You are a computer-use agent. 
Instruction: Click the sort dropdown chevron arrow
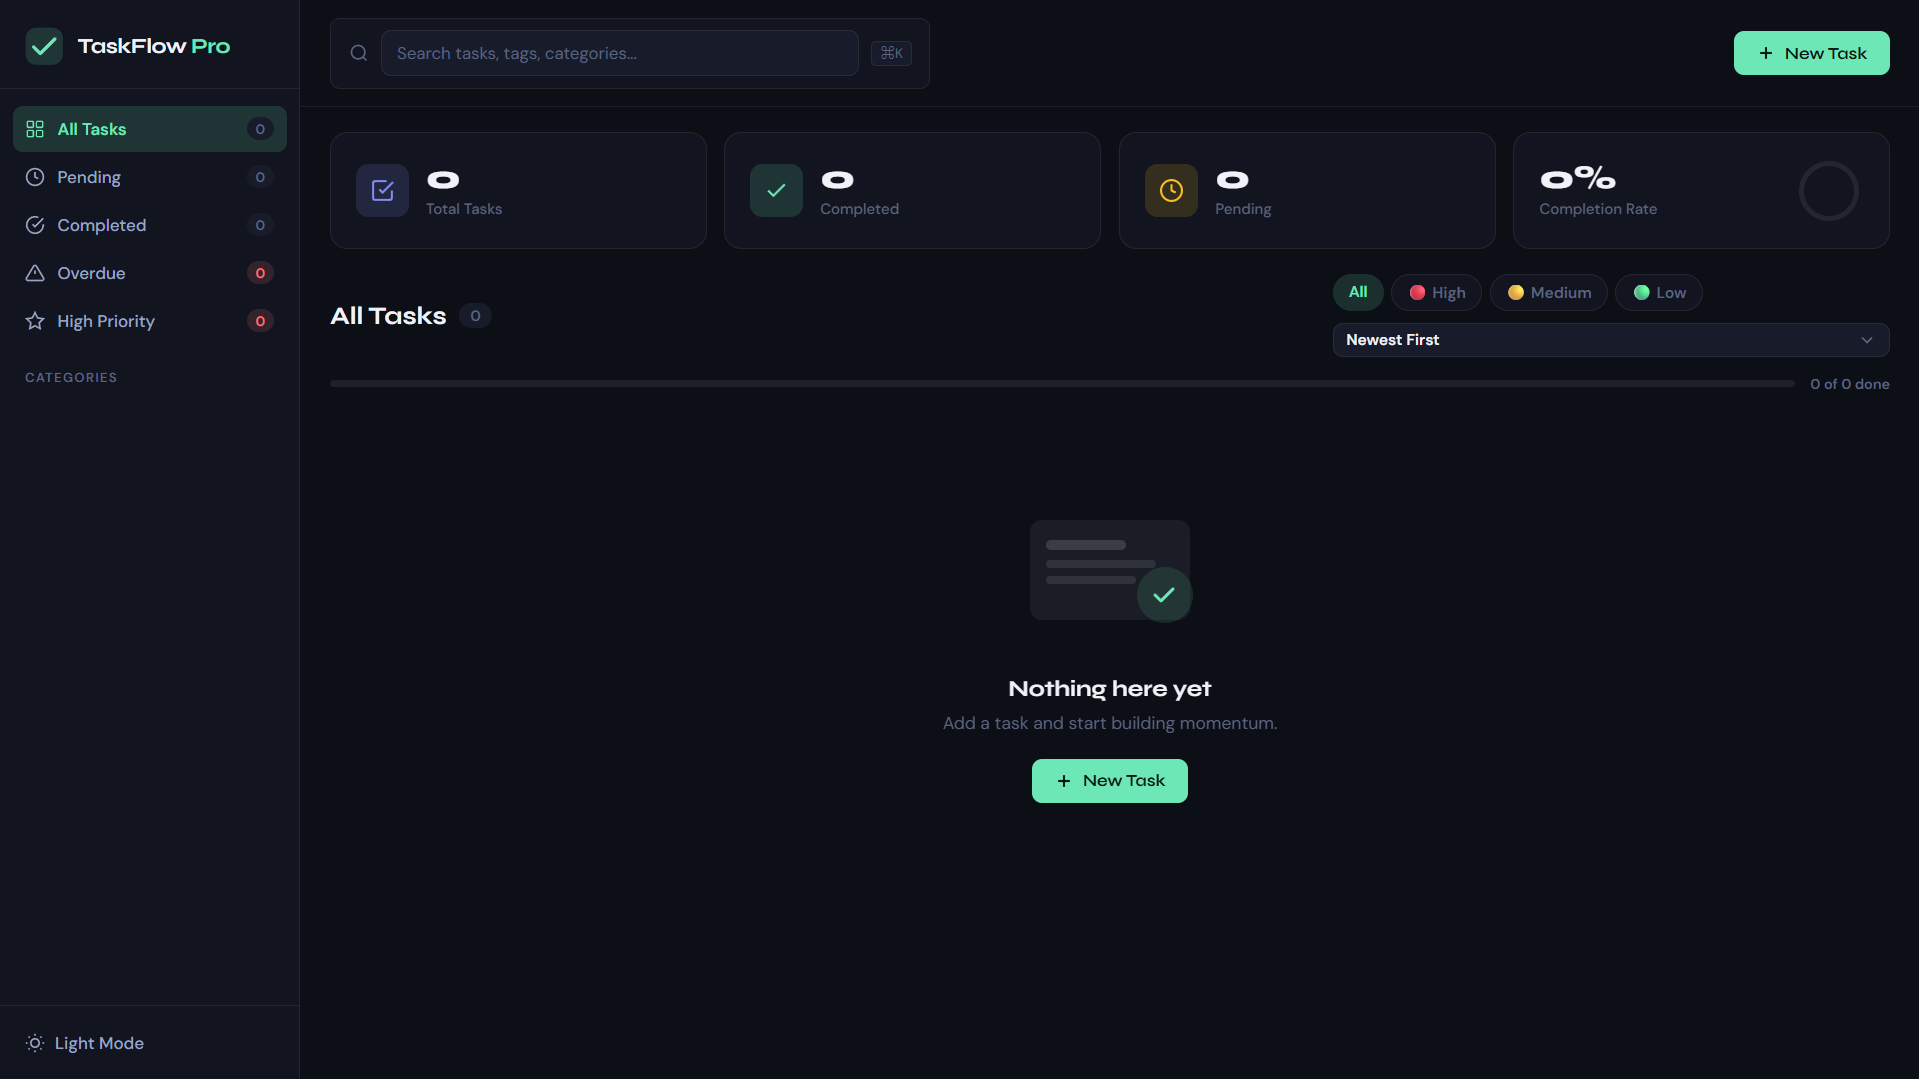click(x=1866, y=340)
